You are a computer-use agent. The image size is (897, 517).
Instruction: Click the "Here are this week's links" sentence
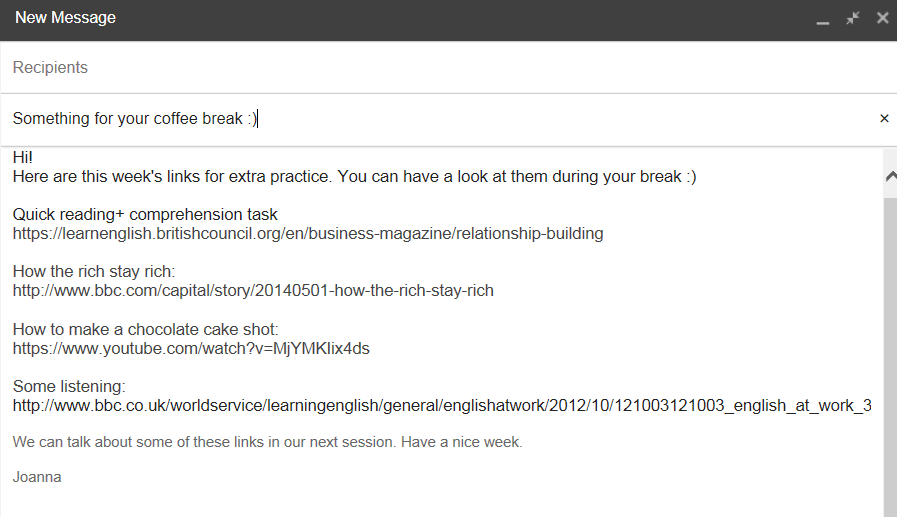coord(354,177)
